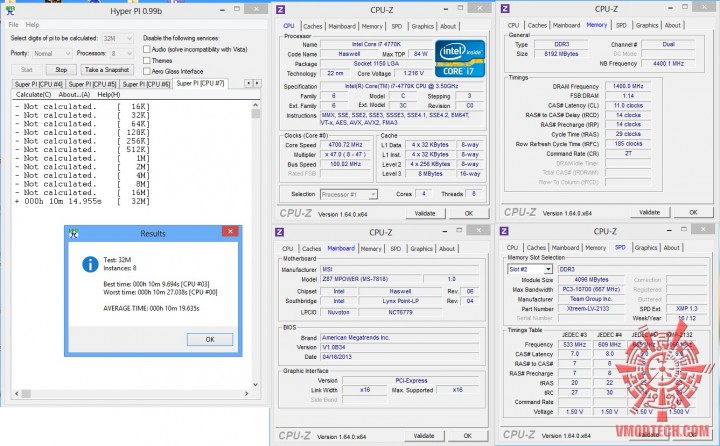Viewport: 720px width, 446px height.
Task: Click the Z87 MPOWER (MS-7818) model field
Action: point(370,279)
